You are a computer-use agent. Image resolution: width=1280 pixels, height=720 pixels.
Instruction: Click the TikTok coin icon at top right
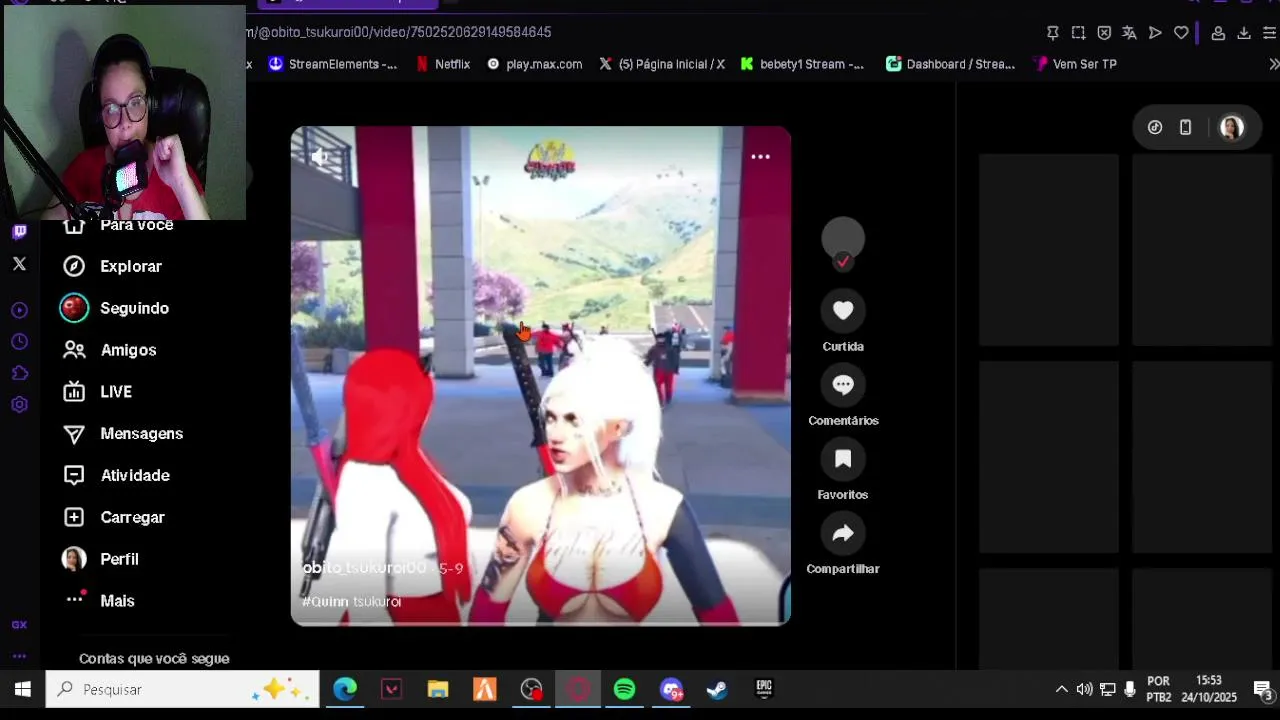click(1155, 127)
